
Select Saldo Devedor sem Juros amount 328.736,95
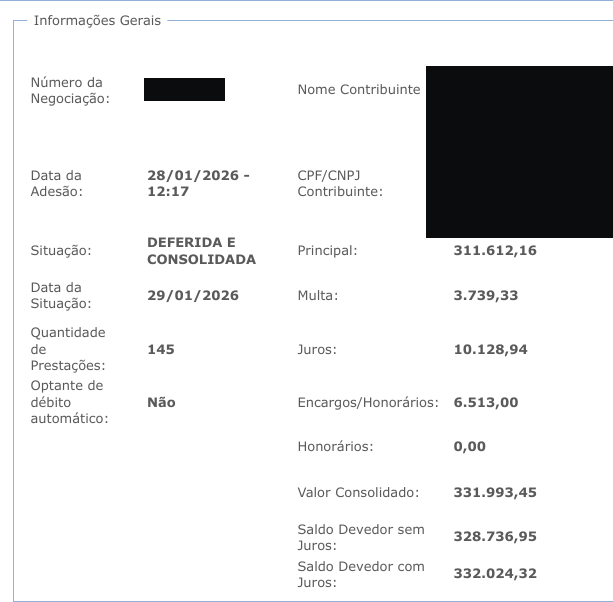pyautogui.click(x=495, y=537)
